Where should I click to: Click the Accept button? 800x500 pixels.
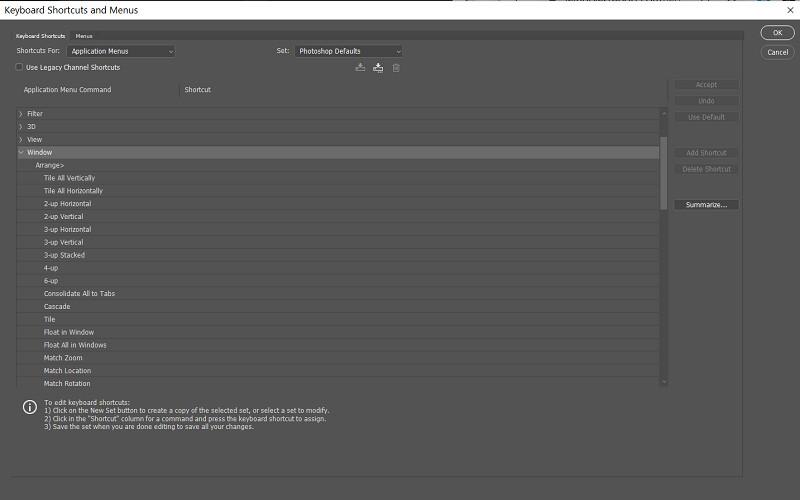pos(706,85)
